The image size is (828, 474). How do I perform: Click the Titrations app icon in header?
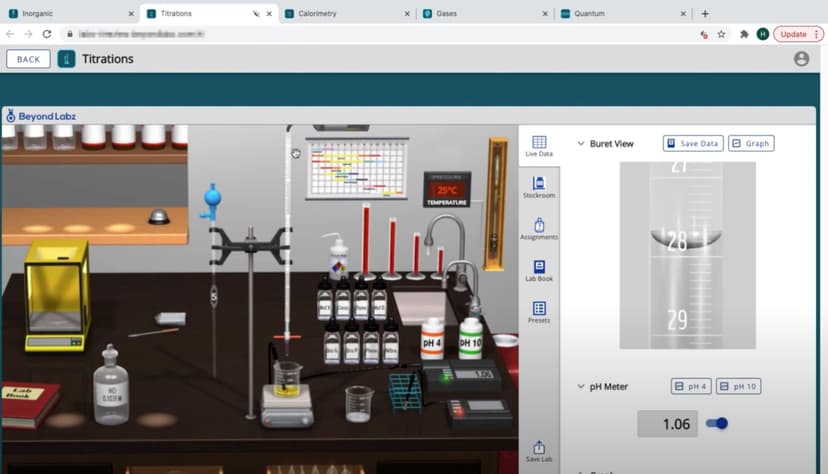pyautogui.click(x=66, y=59)
